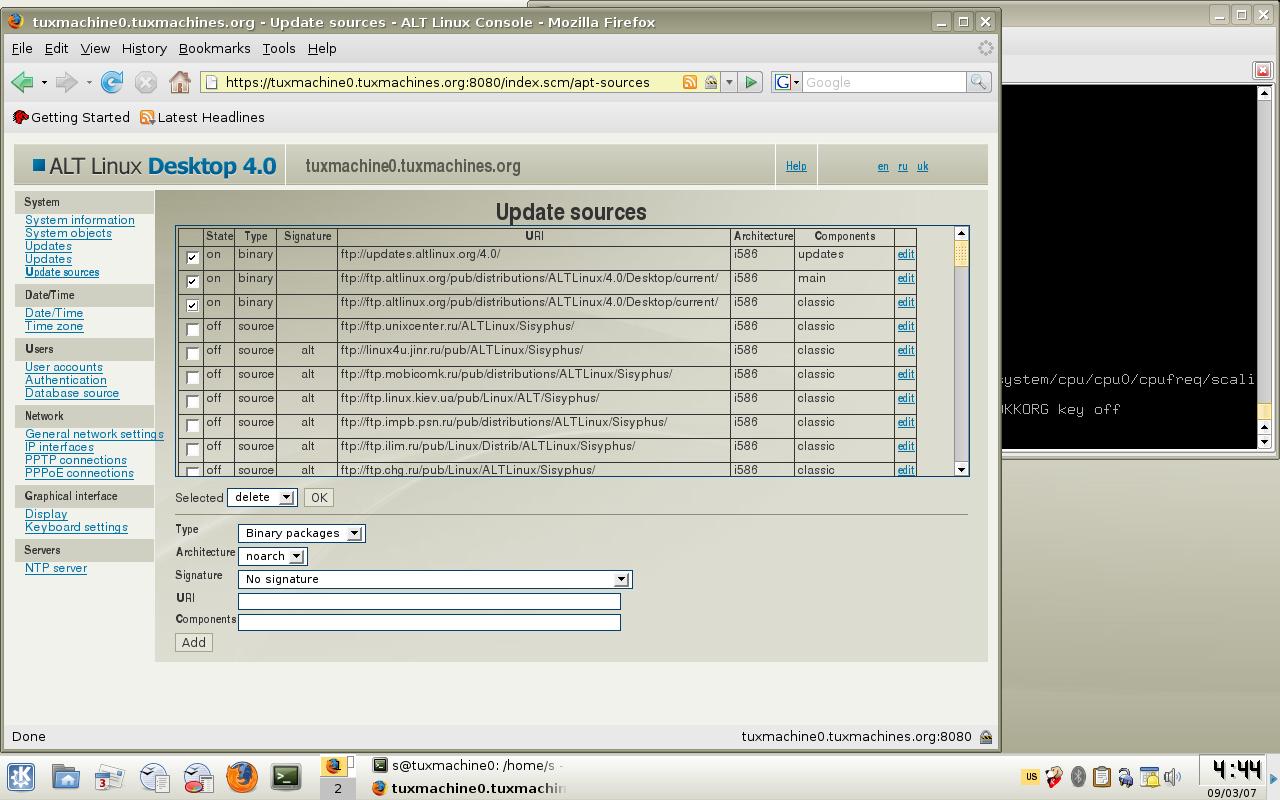1280x800 pixels.
Task: Launch the chart office app from the panel
Action: (198, 777)
